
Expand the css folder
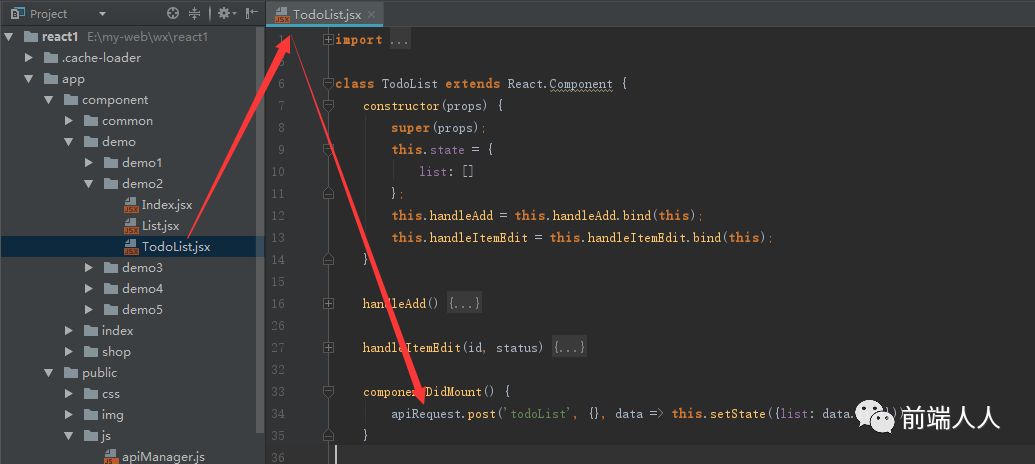[69, 394]
